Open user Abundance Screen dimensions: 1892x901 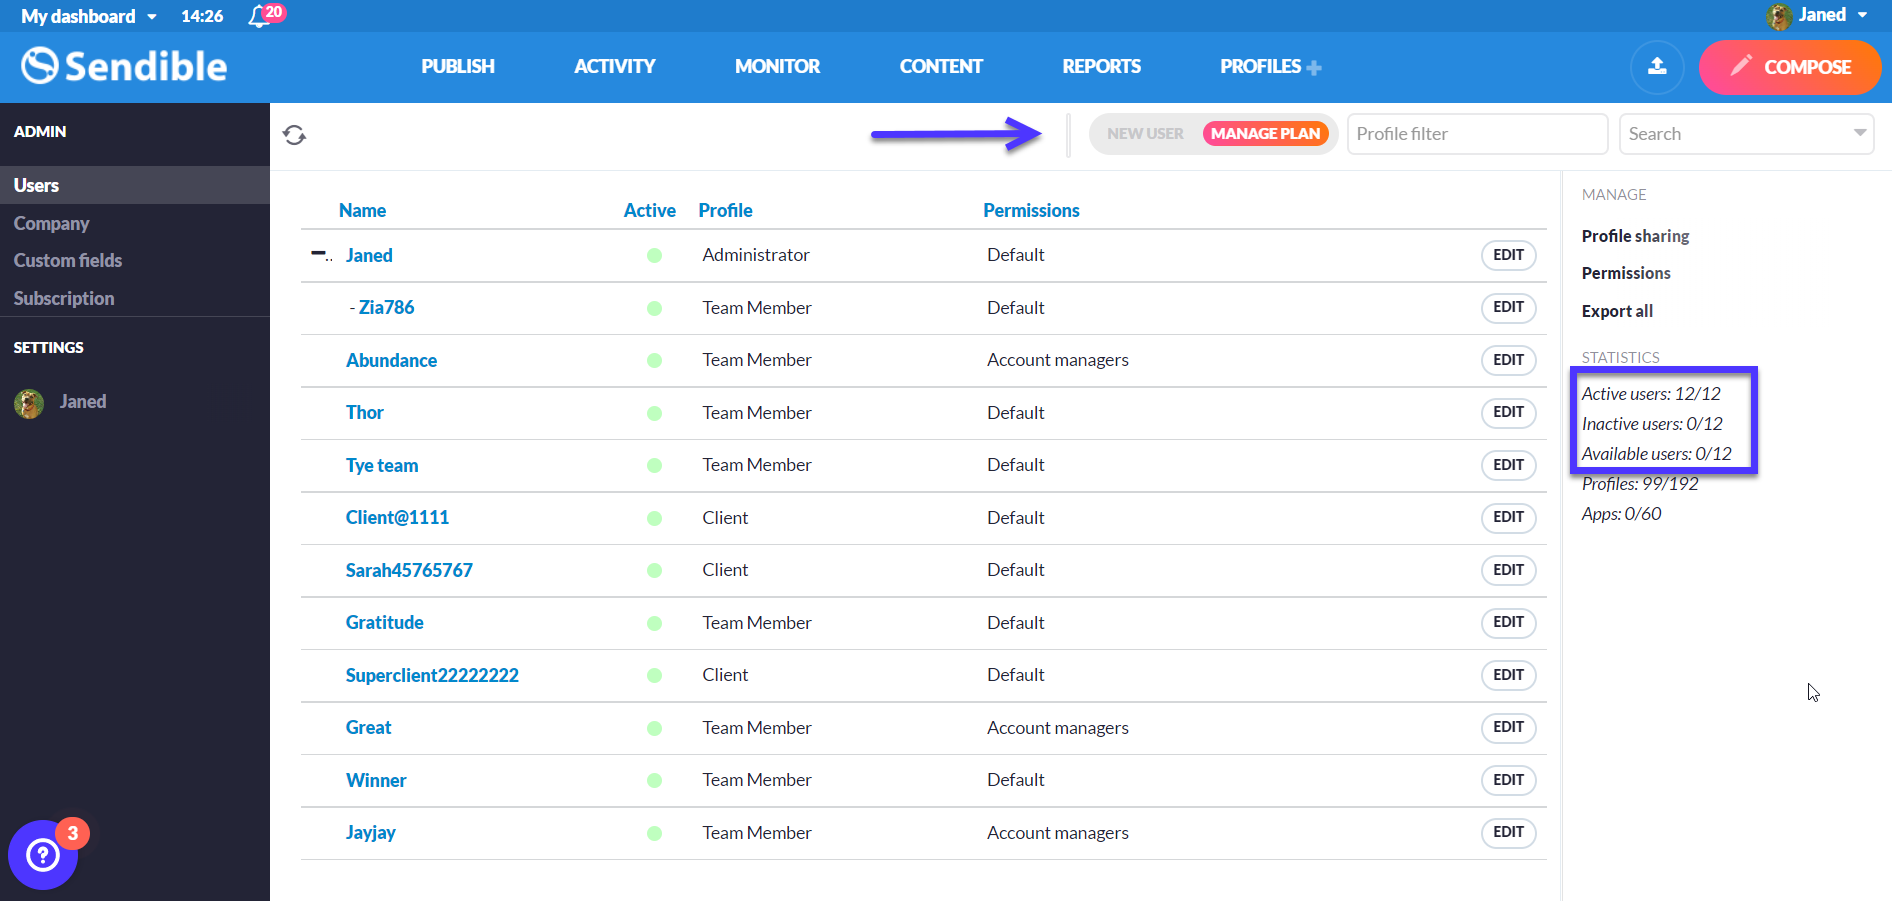pos(391,360)
